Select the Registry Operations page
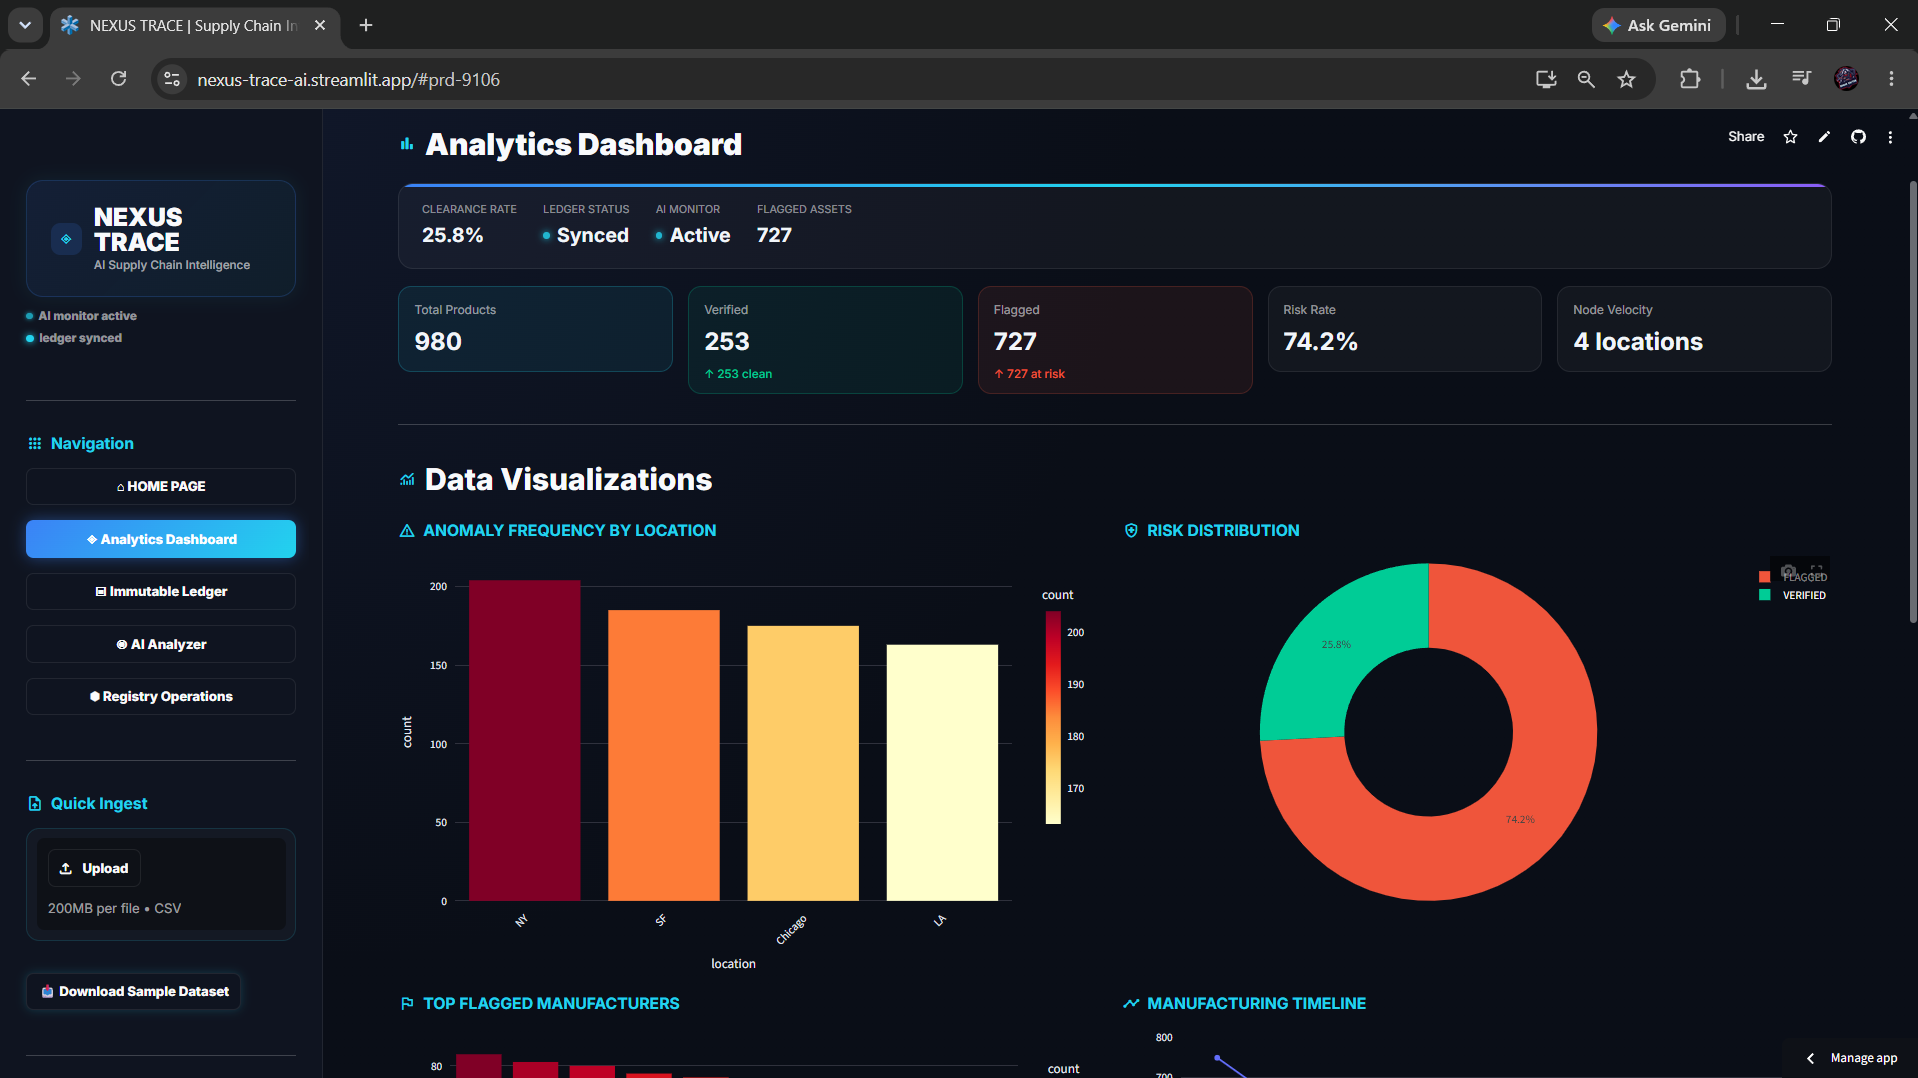This screenshot has width=1918, height=1078. (161, 697)
